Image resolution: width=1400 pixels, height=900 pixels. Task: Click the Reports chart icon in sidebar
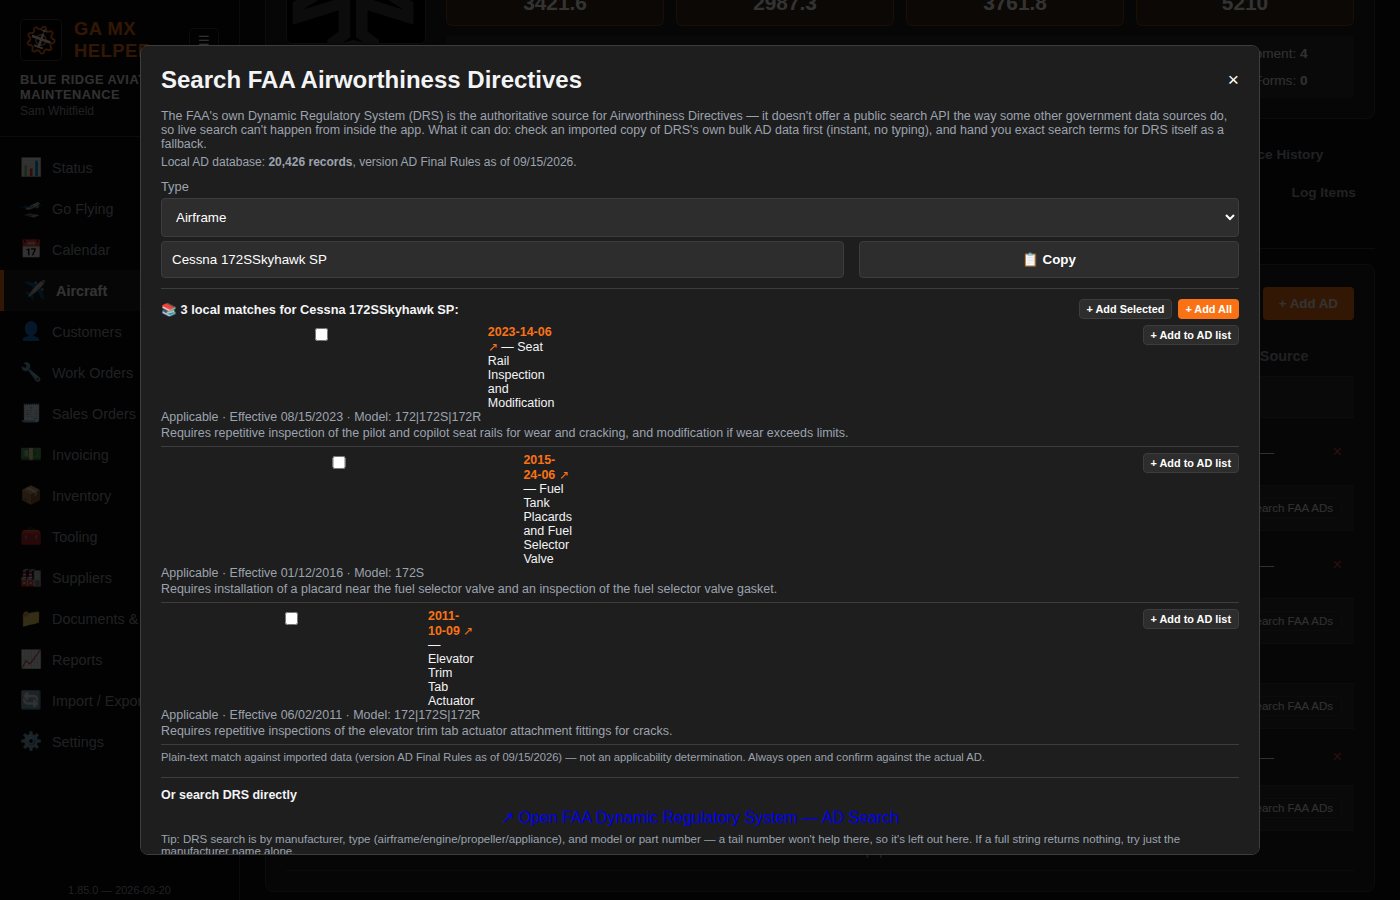pyautogui.click(x=32, y=660)
